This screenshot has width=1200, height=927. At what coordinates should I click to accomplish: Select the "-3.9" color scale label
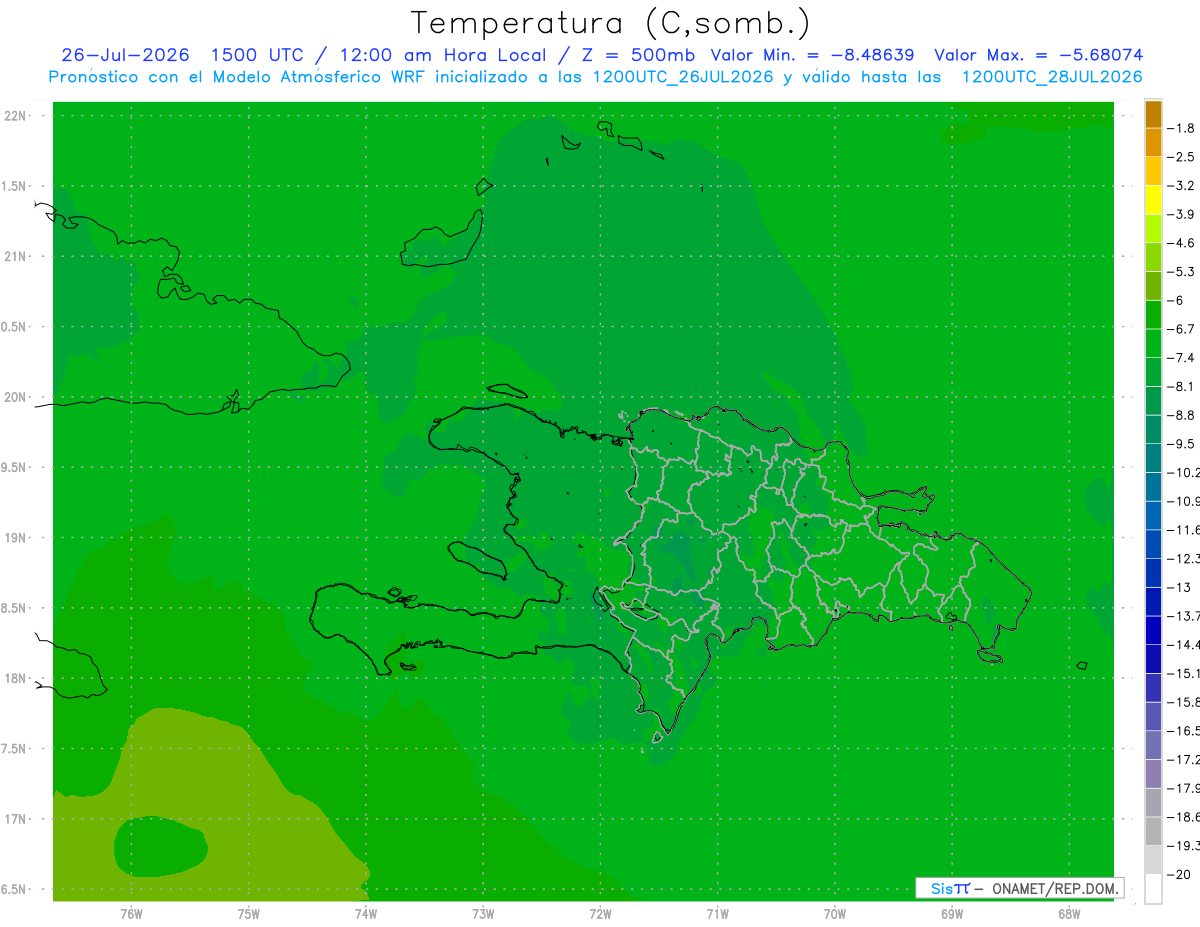(1181, 214)
